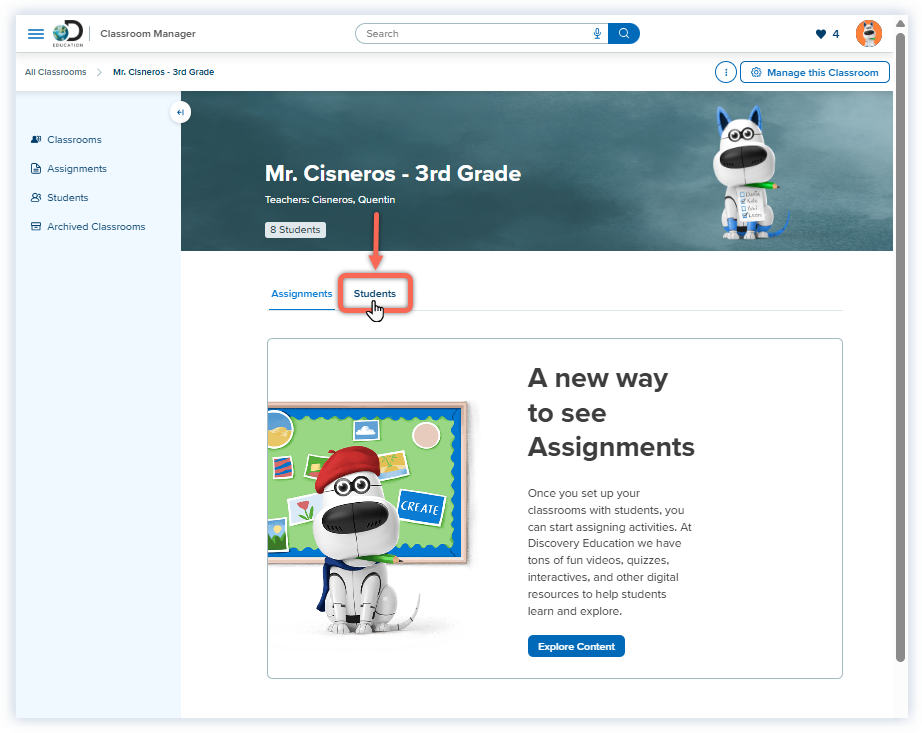Click the Explore Content button
Screen dimensions: 922x733
click(576, 646)
